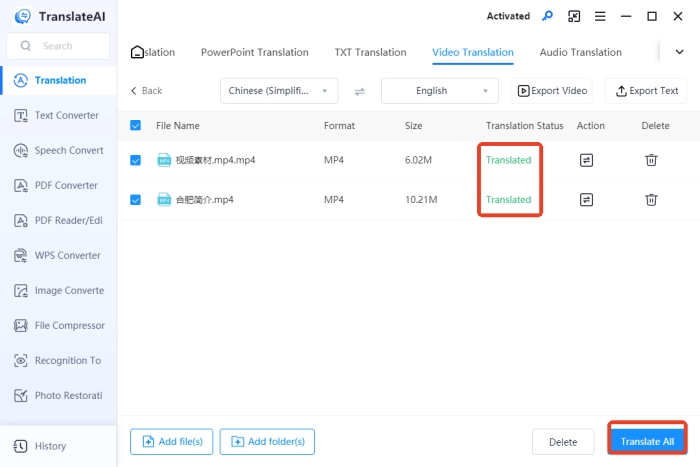Click Add file(s) button
This screenshot has width=700, height=467.
(171, 442)
